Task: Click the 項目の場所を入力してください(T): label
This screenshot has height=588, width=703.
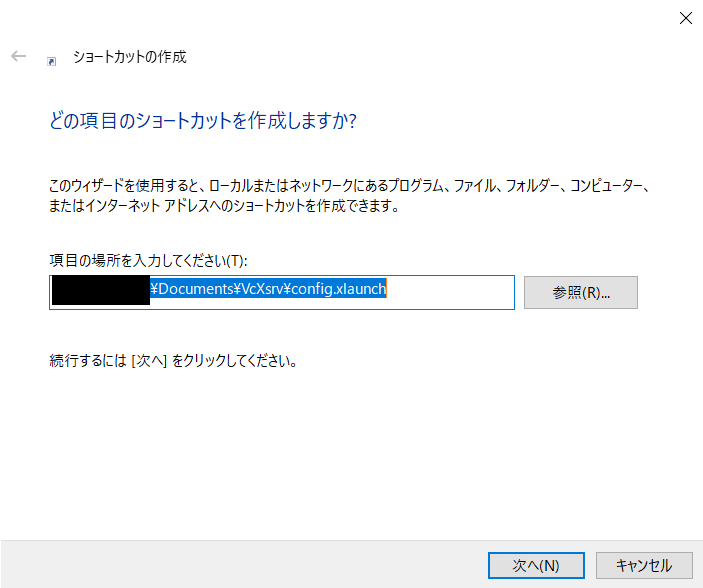Action: [x=148, y=260]
